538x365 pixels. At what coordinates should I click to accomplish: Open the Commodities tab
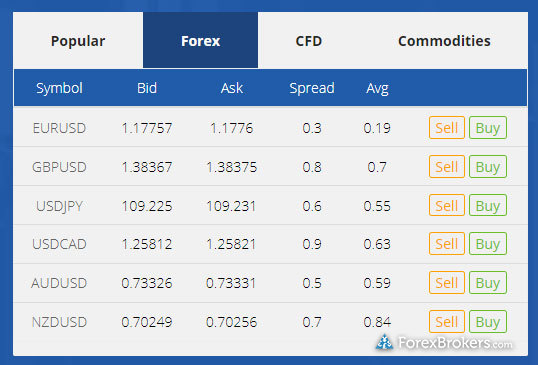(x=444, y=40)
